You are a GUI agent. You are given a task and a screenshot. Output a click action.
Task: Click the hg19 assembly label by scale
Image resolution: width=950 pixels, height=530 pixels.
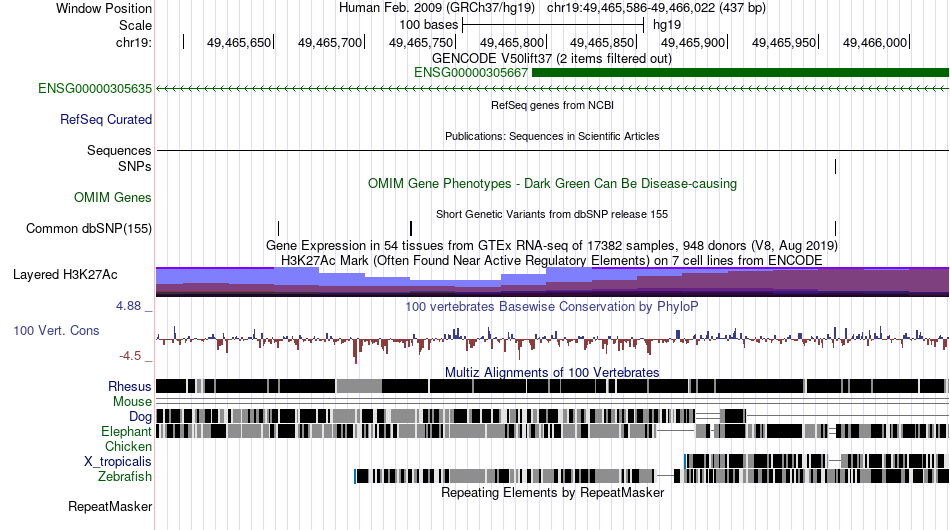(667, 25)
